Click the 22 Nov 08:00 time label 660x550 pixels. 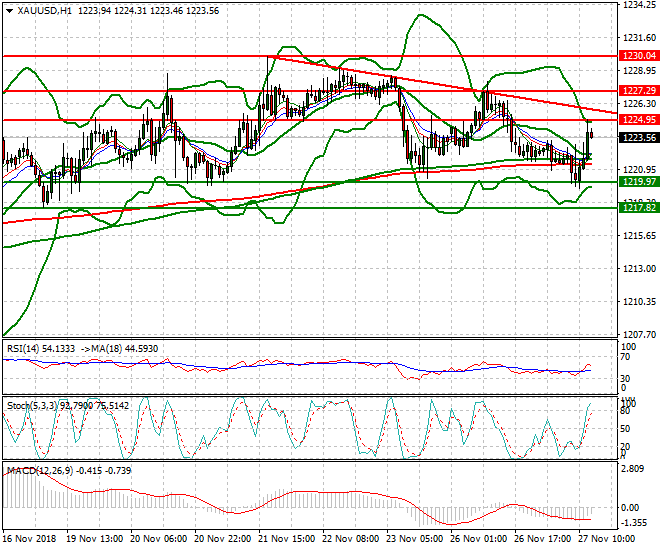[351, 539]
